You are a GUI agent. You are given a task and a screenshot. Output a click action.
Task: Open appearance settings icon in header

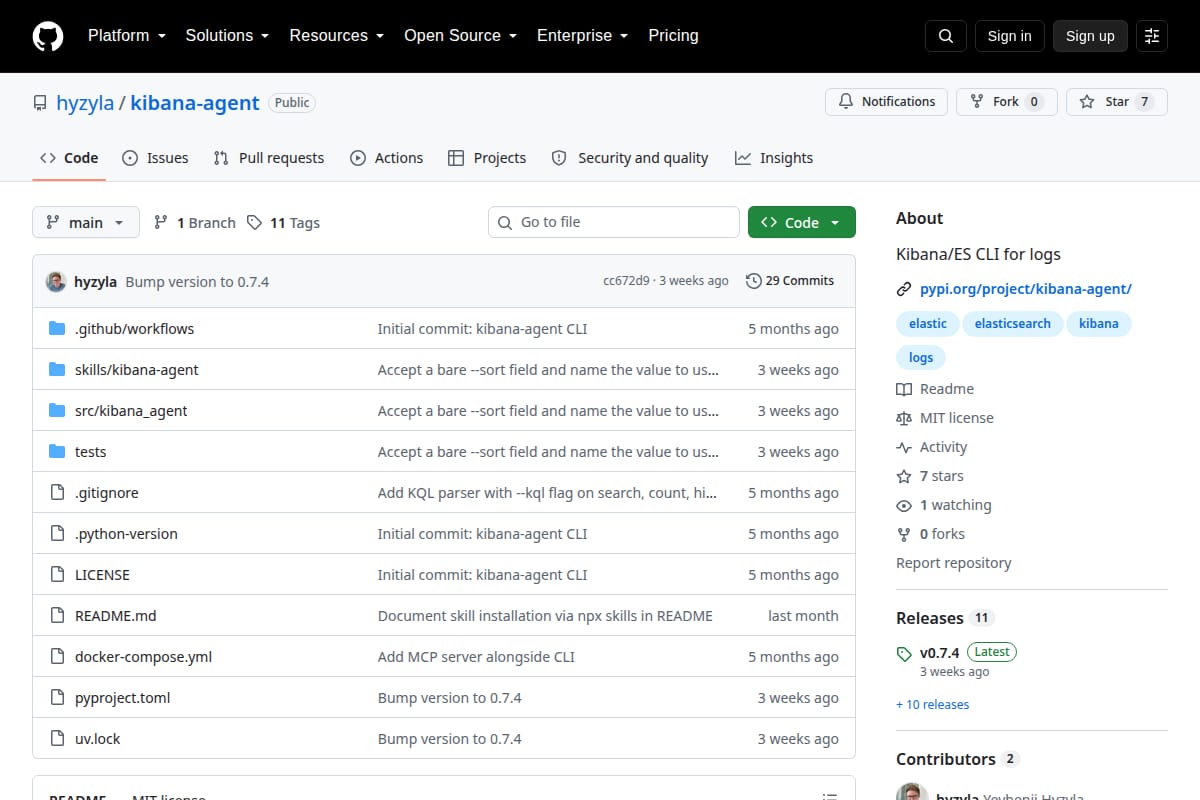[x=1152, y=36]
